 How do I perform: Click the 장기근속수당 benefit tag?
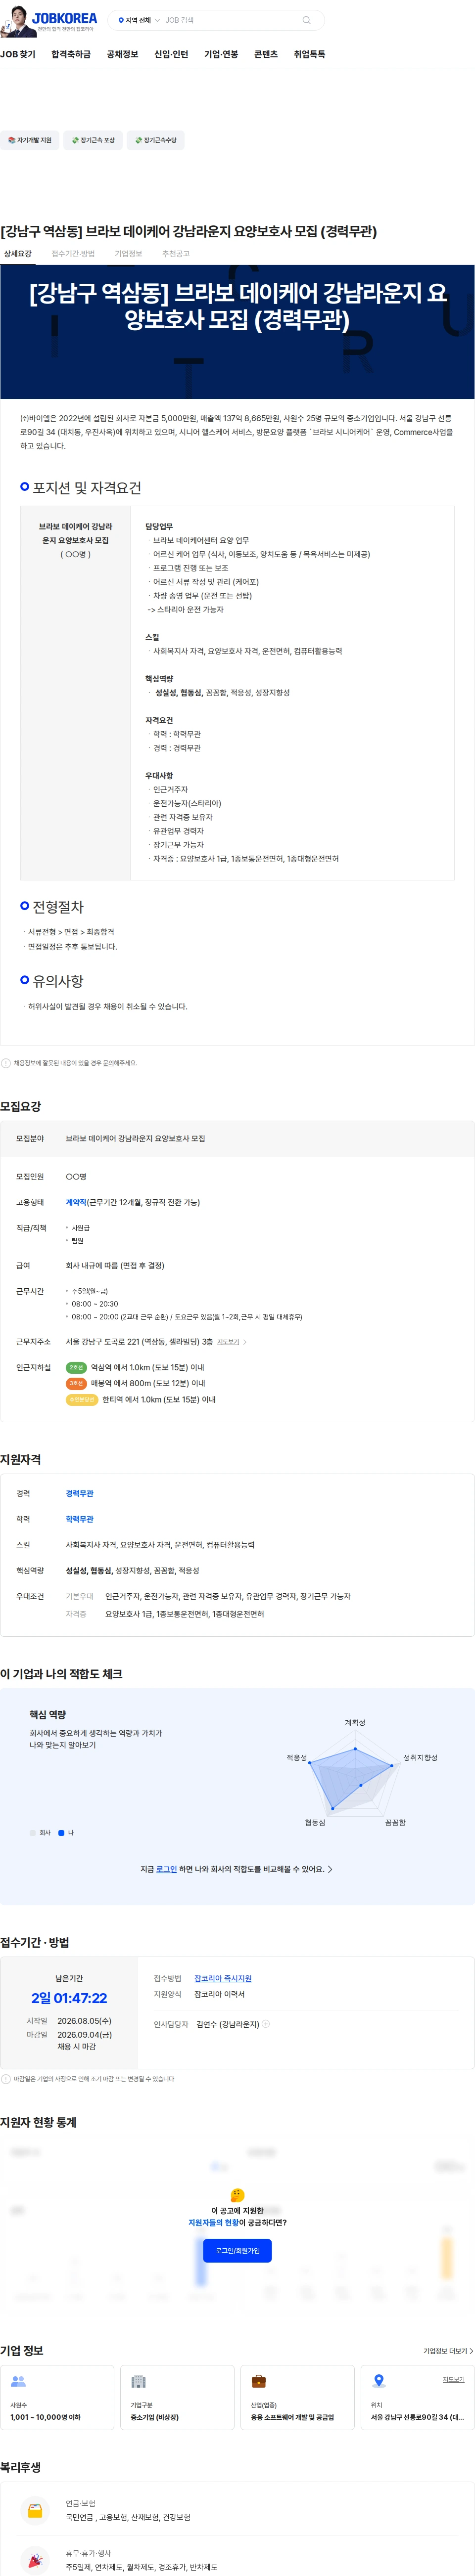(156, 140)
